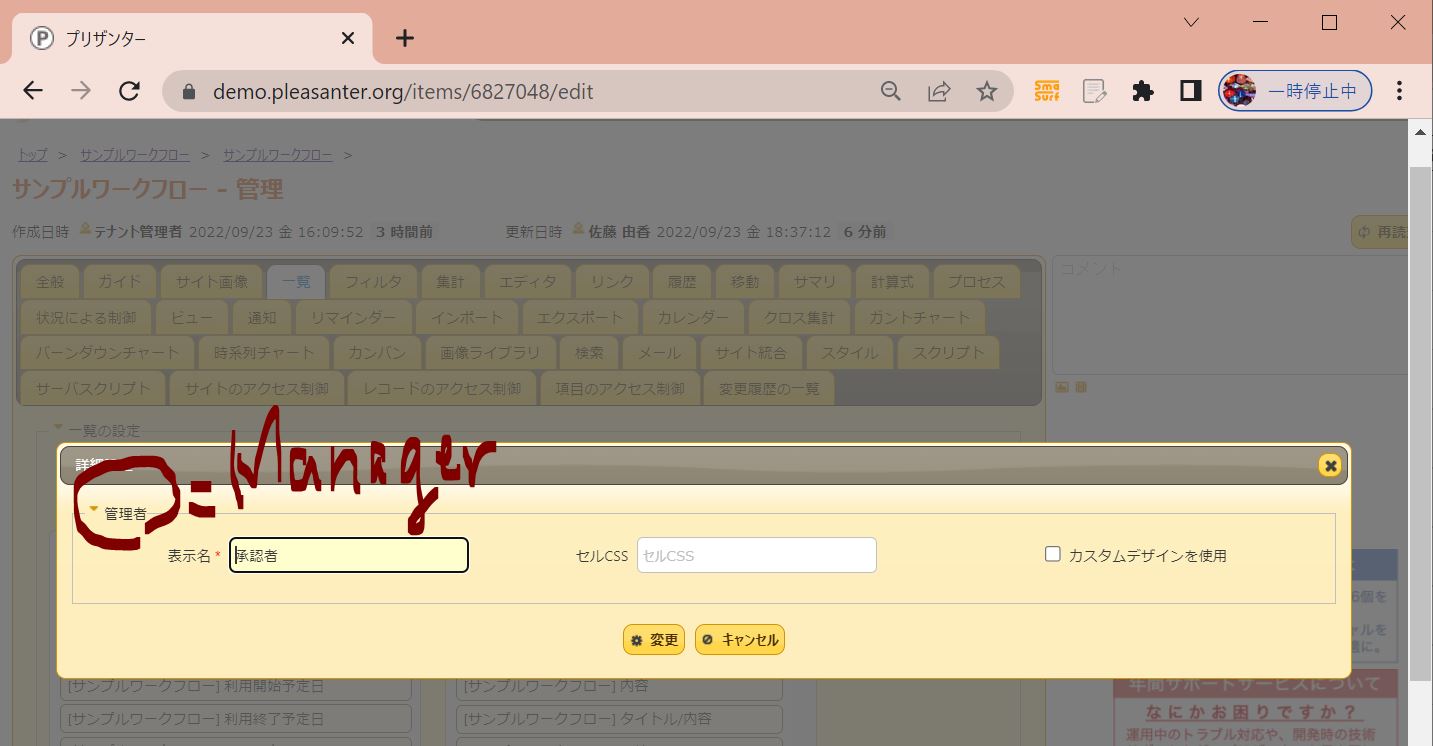This screenshot has width=1433, height=746.
Task: Open the Chrome three-dot menu
Action: pyautogui.click(x=1399, y=92)
